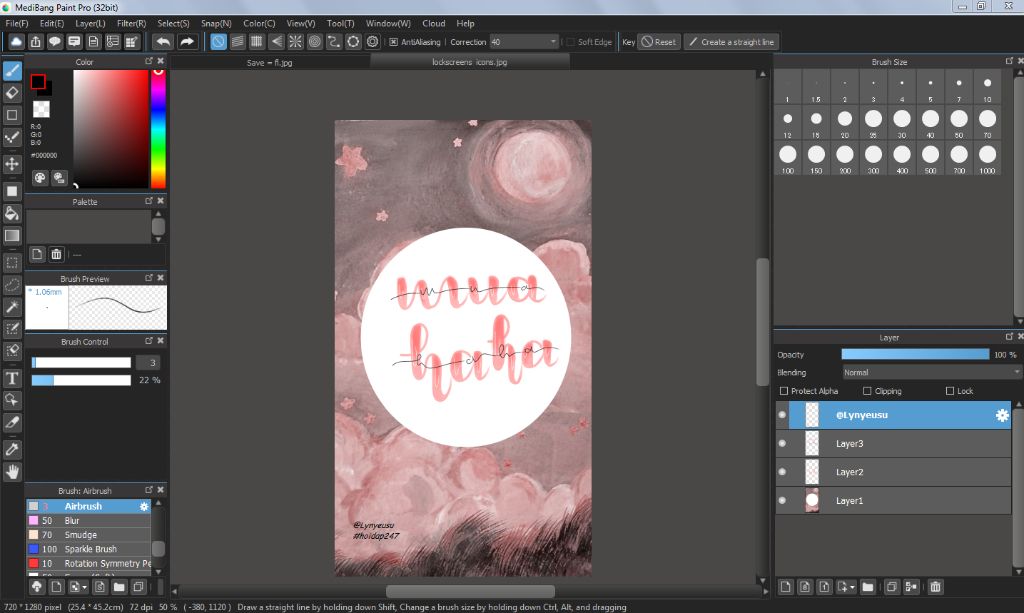Delete palette color with trash icon
Image resolution: width=1024 pixels, height=613 pixels.
[x=56, y=254]
